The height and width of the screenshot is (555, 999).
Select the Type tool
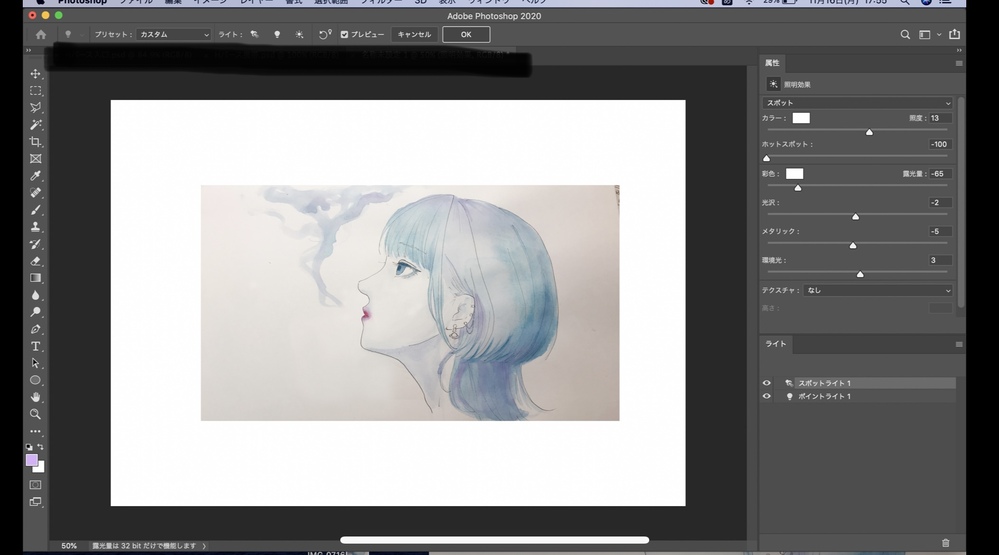click(36, 346)
